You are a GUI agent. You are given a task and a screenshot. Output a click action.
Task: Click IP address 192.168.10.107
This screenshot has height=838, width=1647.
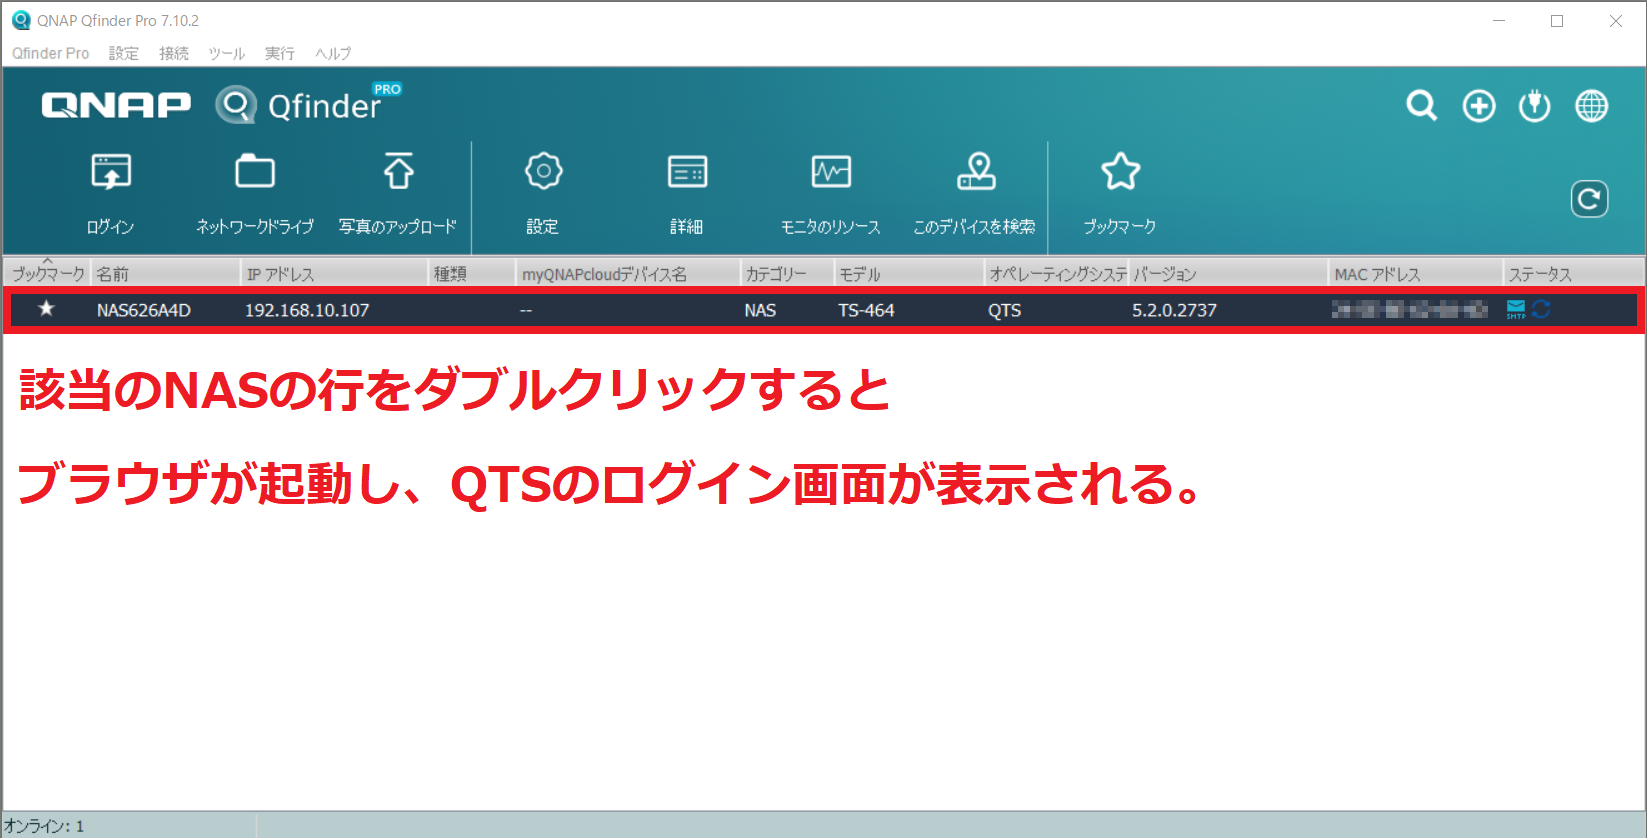pyautogui.click(x=307, y=310)
